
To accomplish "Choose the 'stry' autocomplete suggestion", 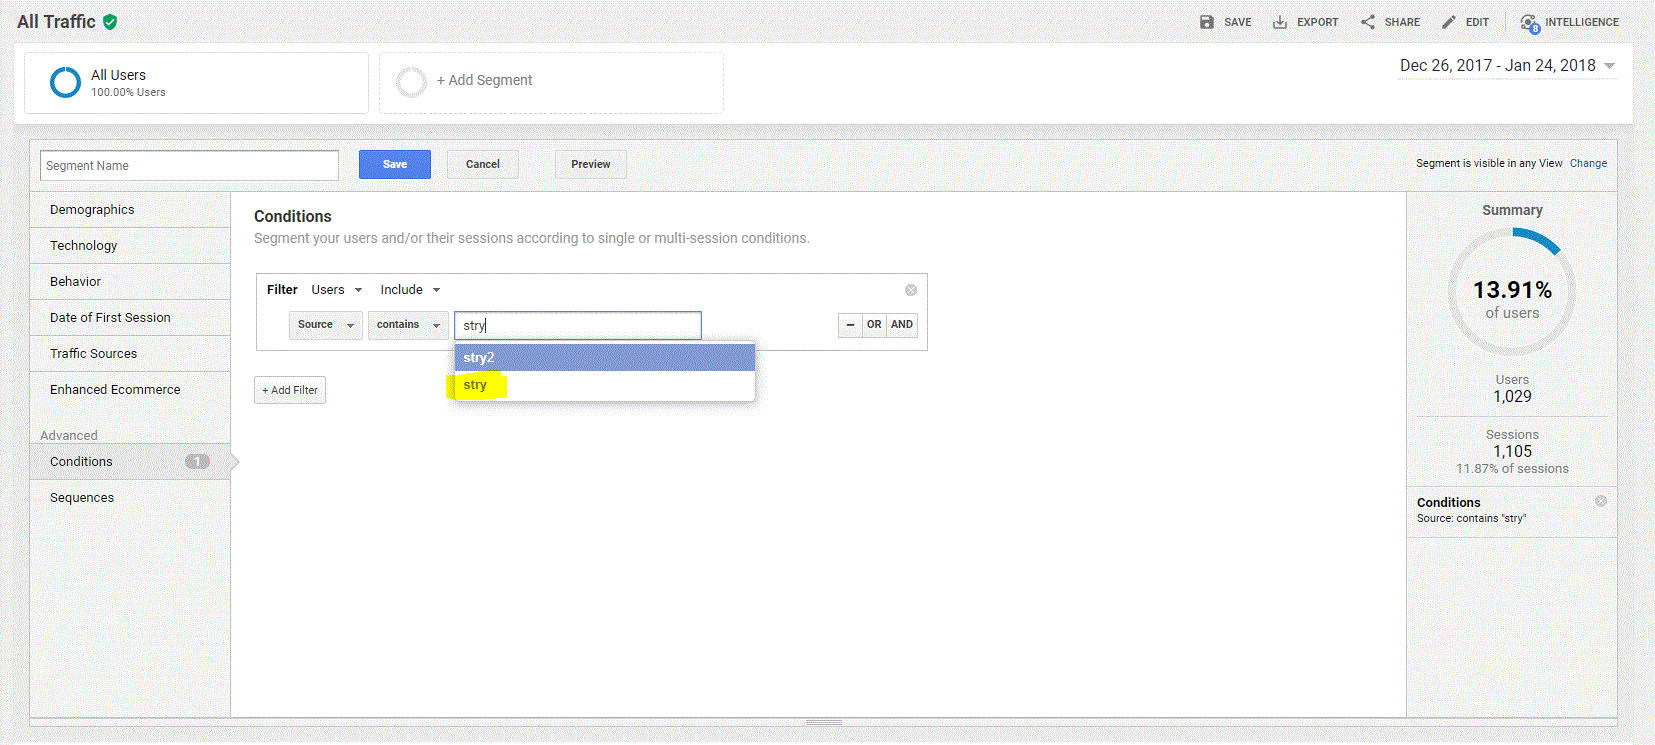I will pos(476,385).
